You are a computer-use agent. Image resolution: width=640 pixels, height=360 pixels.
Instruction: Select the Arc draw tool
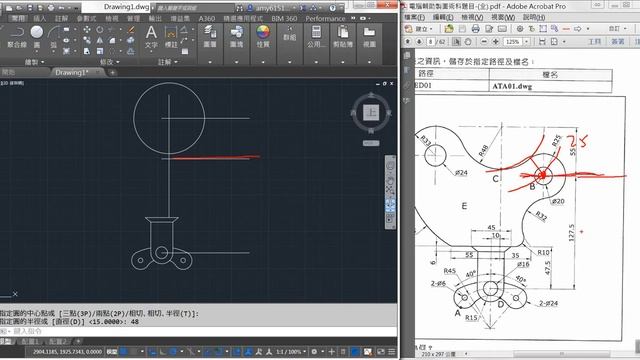tap(53, 36)
